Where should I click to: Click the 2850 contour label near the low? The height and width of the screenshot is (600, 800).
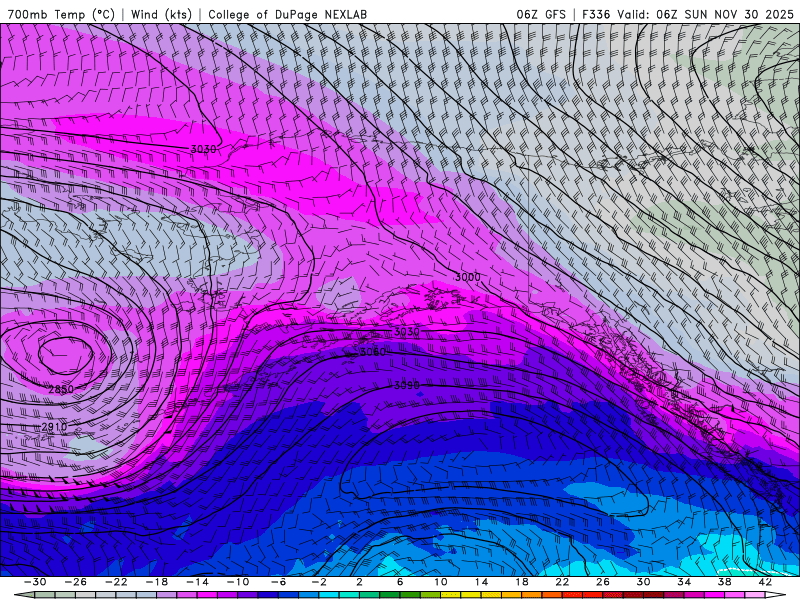coord(61,390)
